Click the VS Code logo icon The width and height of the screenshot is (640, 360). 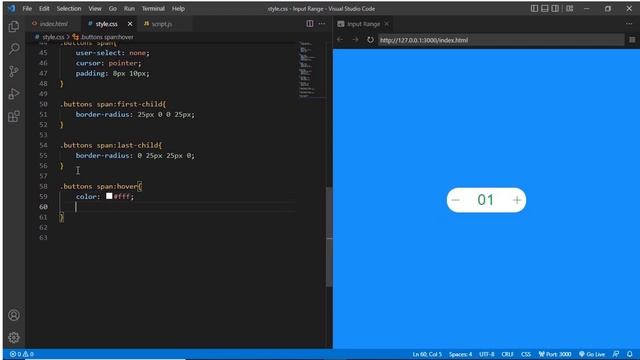pyautogui.click(x=11, y=8)
